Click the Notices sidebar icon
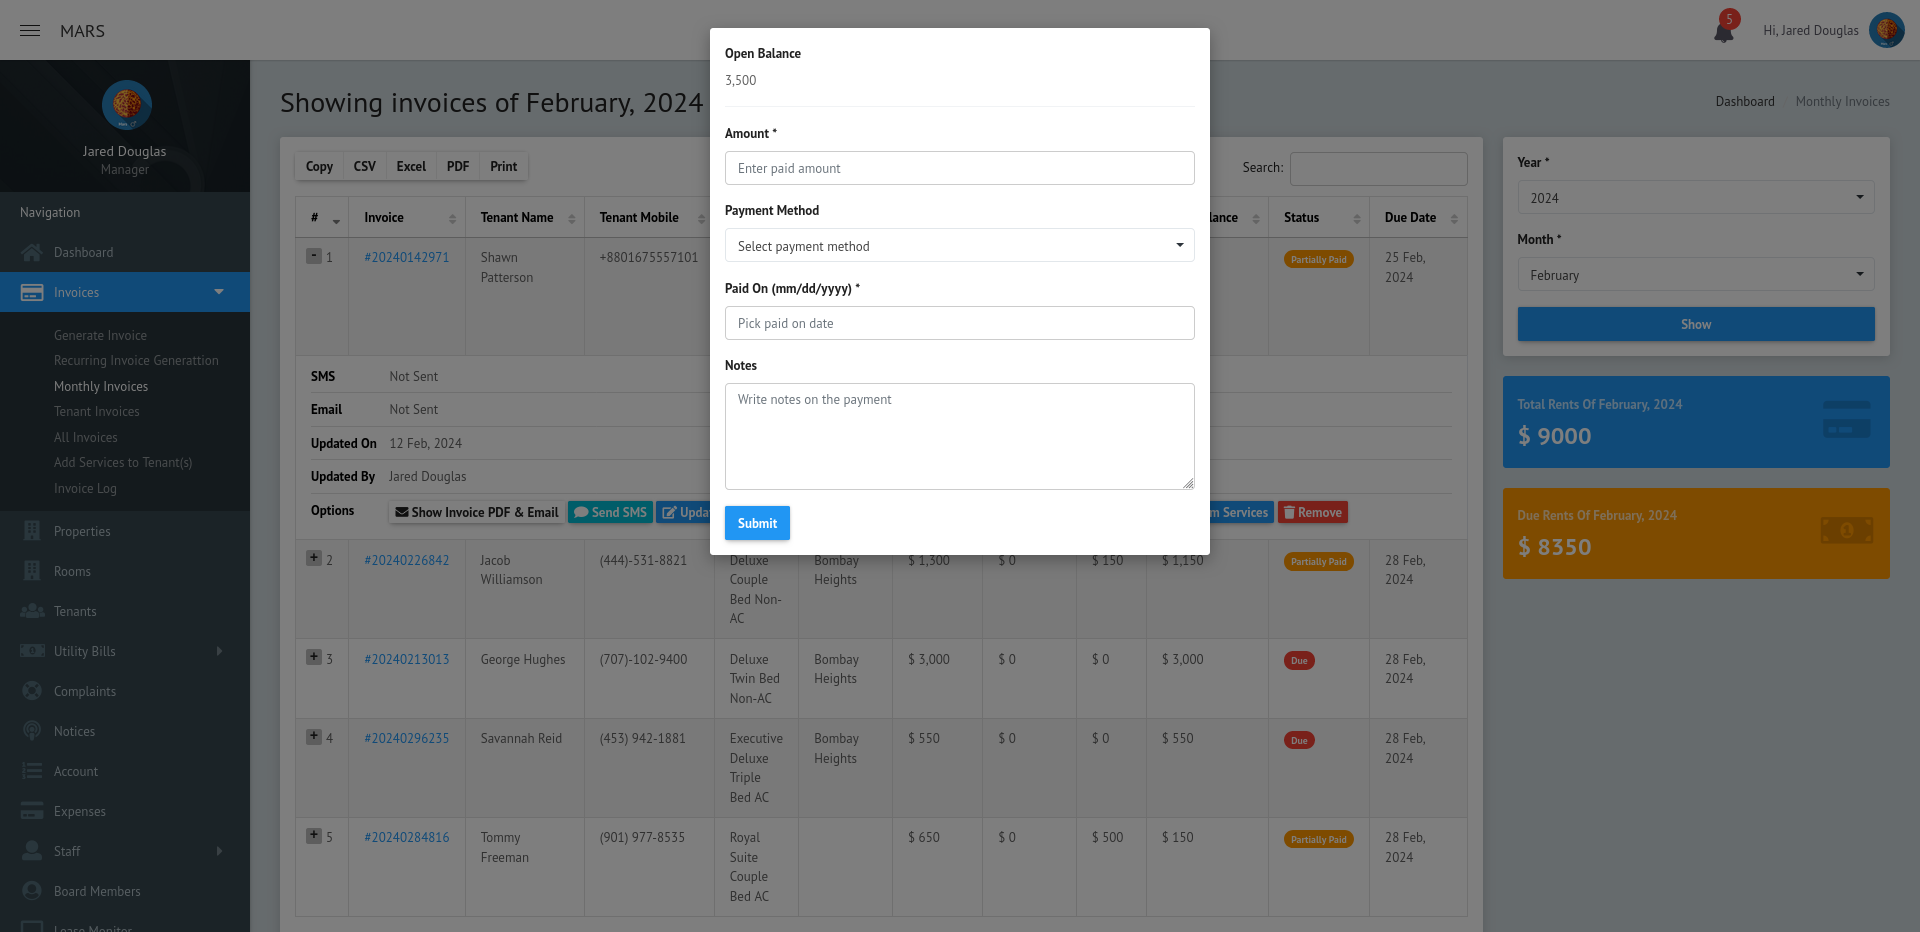This screenshot has width=1920, height=932. [32, 731]
